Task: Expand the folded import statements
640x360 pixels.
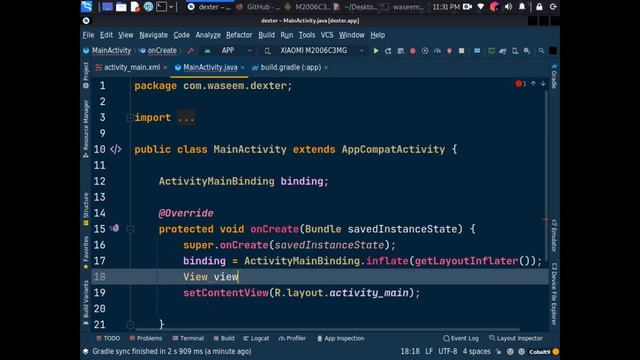Action: click(130, 118)
